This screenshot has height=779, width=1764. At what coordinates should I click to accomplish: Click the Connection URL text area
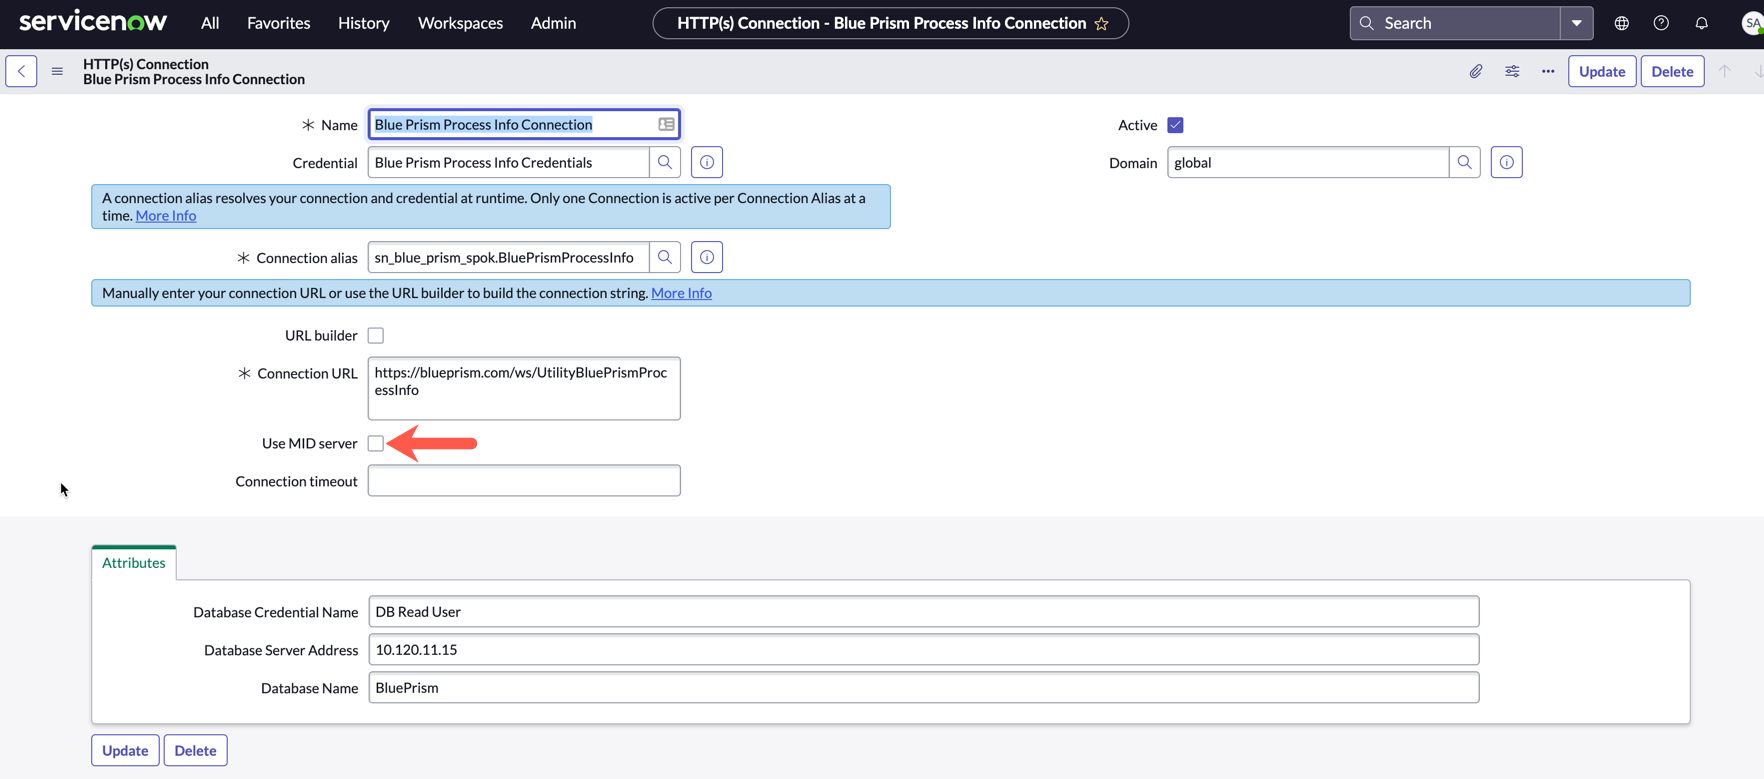click(524, 388)
